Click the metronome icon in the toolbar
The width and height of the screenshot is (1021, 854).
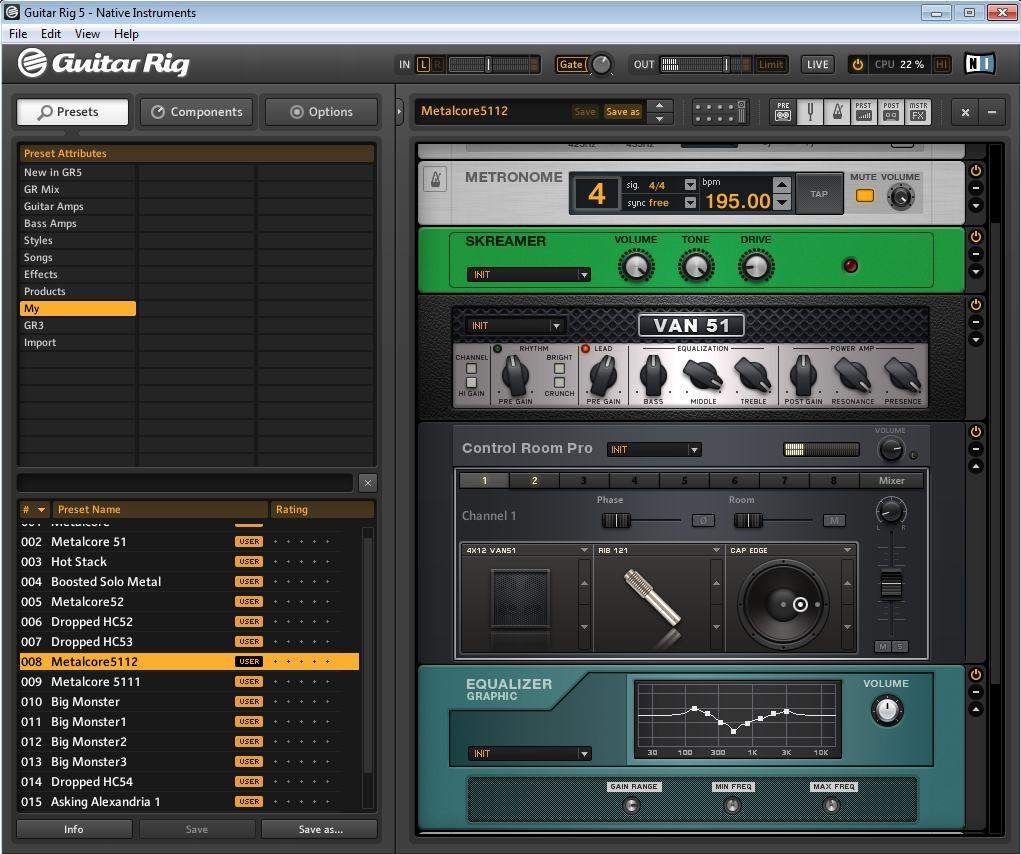pyautogui.click(x=837, y=112)
